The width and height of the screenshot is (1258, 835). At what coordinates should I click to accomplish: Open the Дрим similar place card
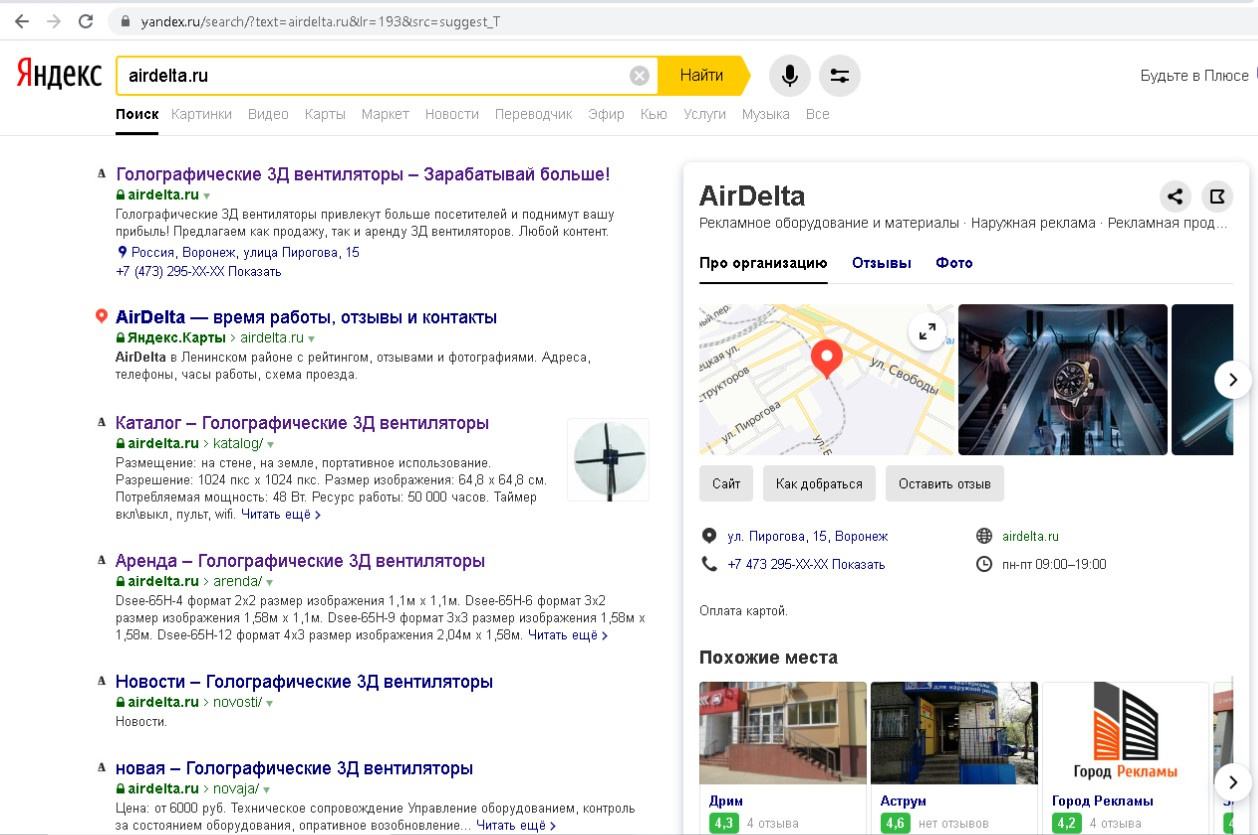(783, 758)
